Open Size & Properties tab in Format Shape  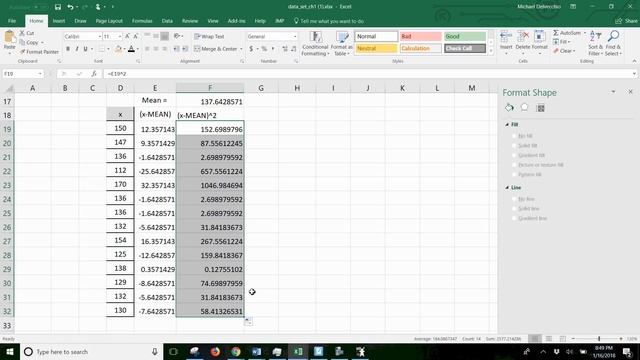(541, 108)
